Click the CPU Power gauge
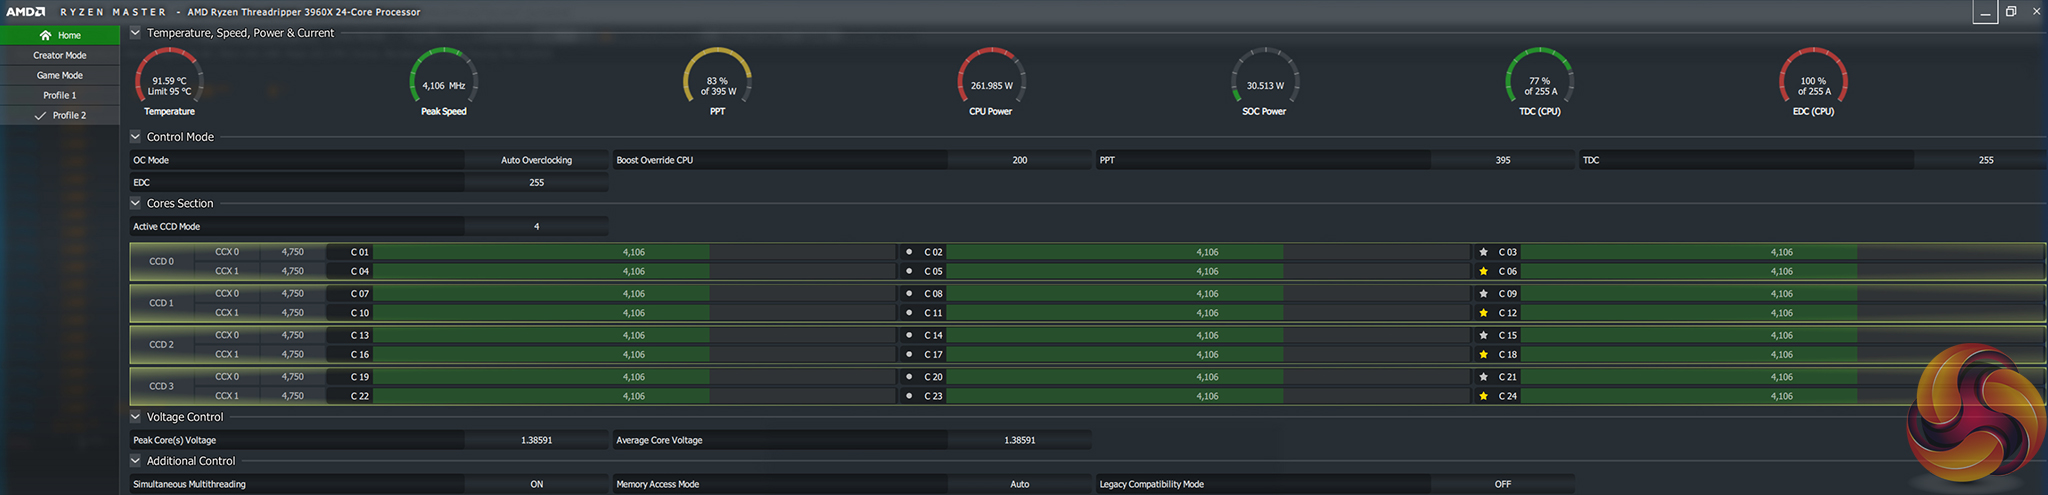 [x=991, y=78]
